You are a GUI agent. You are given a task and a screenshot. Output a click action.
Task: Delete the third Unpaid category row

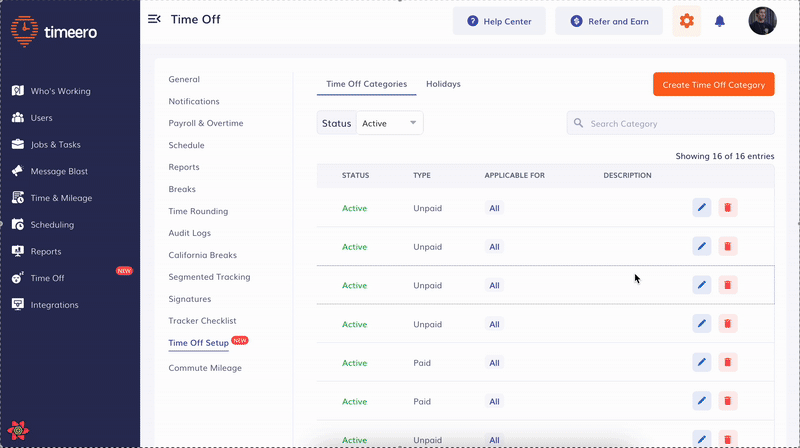pos(728,285)
